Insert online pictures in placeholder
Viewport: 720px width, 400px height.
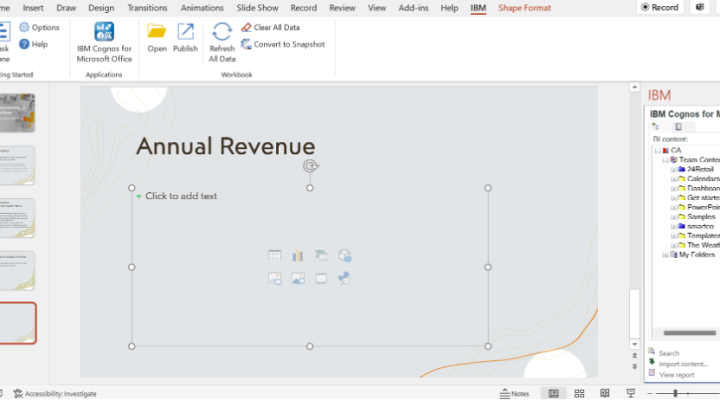pos(298,278)
